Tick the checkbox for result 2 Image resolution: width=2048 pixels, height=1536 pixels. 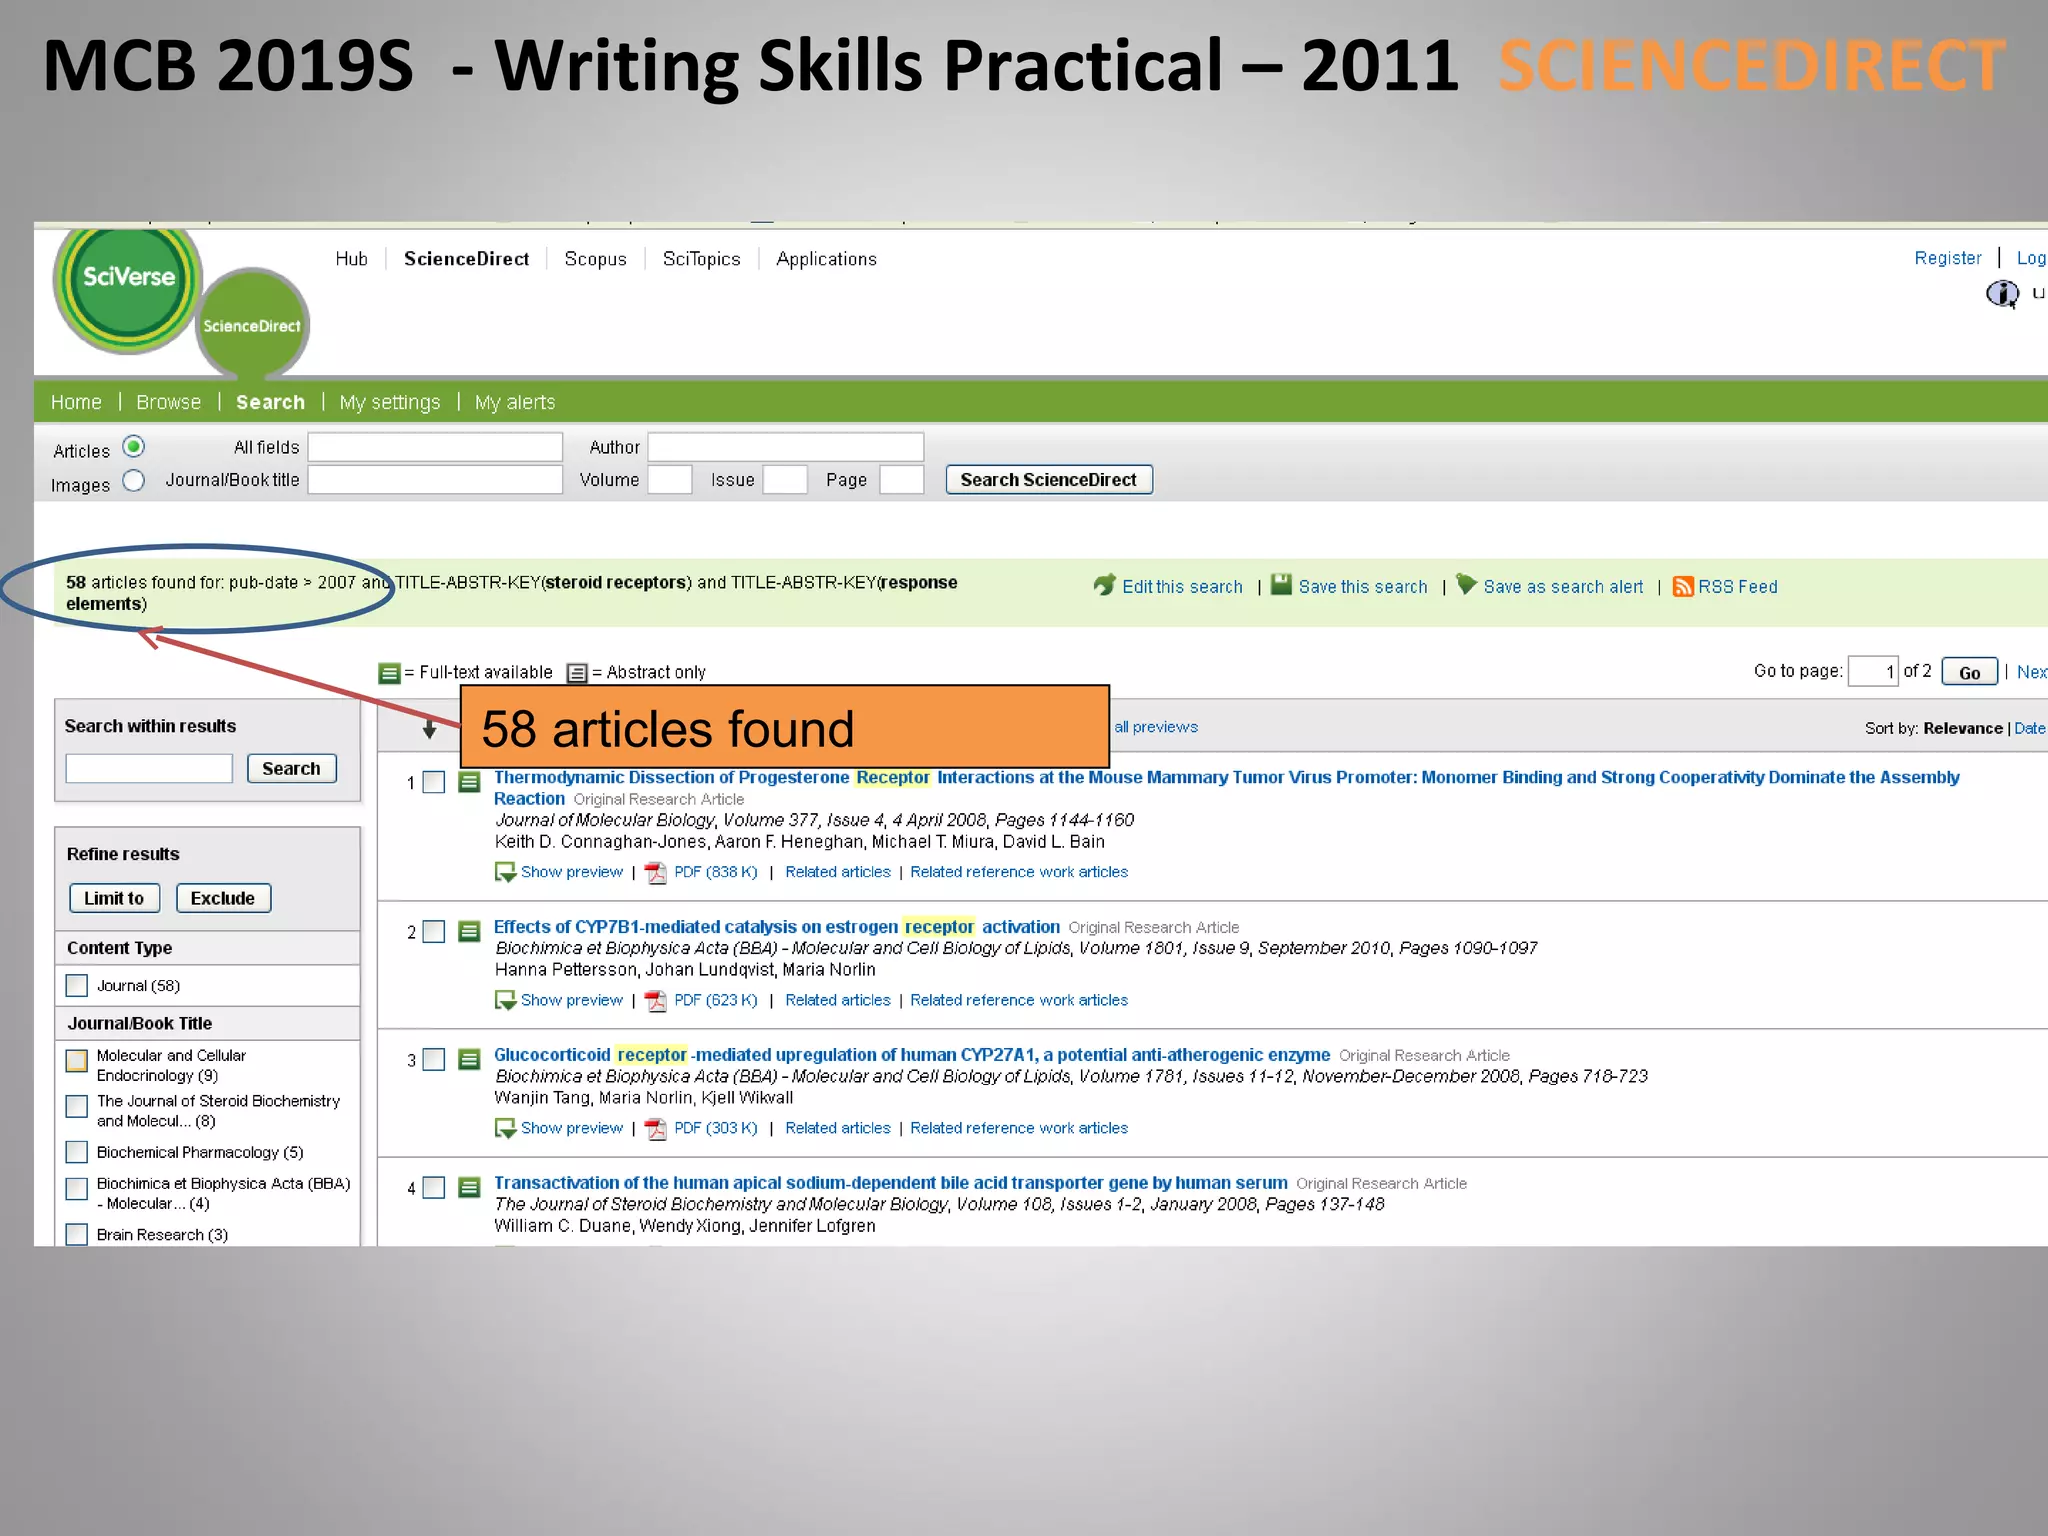pos(434,931)
